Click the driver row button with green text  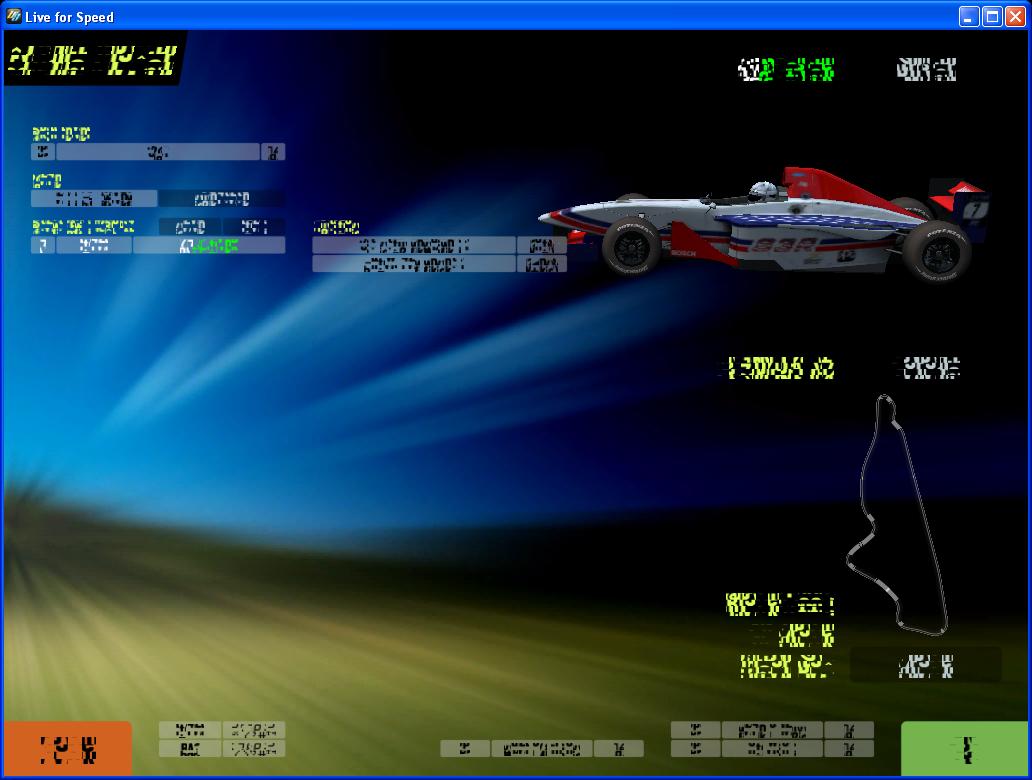point(209,246)
